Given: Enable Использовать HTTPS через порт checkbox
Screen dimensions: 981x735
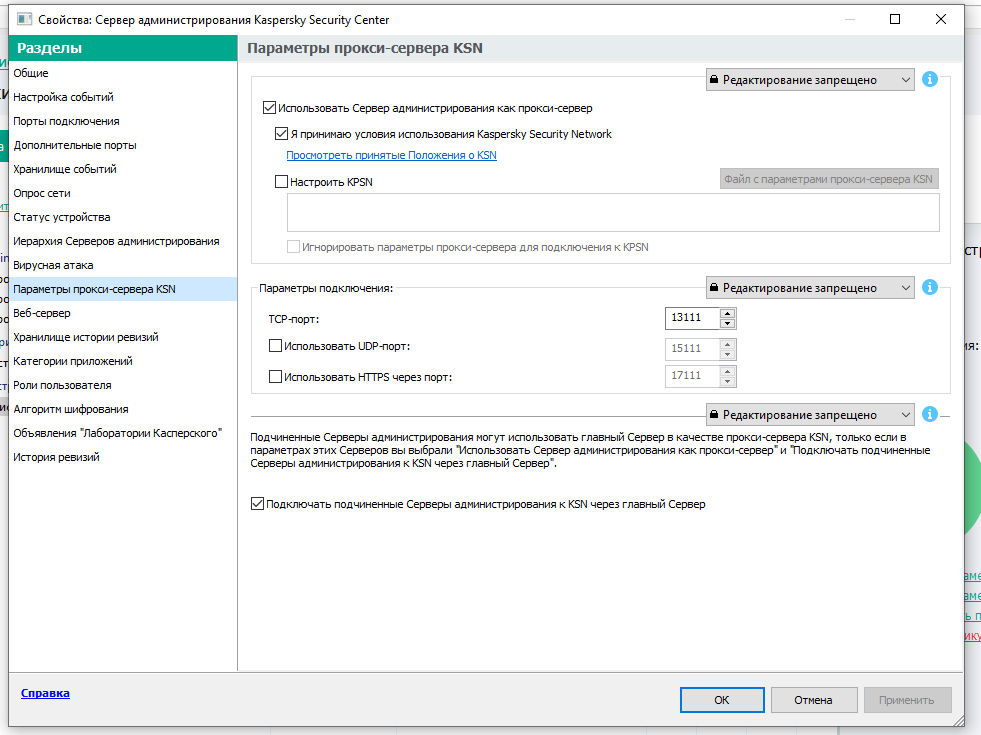Looking at the screenshot, I should [275, 377].
